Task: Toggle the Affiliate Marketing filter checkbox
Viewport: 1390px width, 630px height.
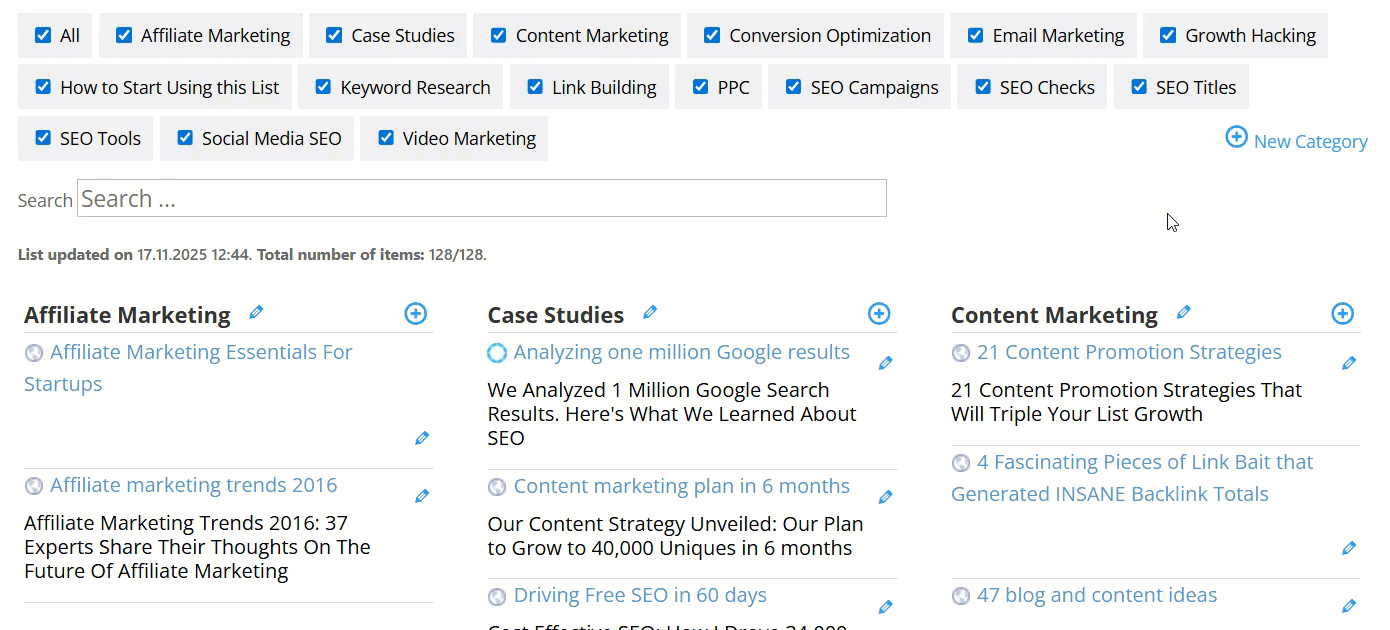Action: pos(124,35)
